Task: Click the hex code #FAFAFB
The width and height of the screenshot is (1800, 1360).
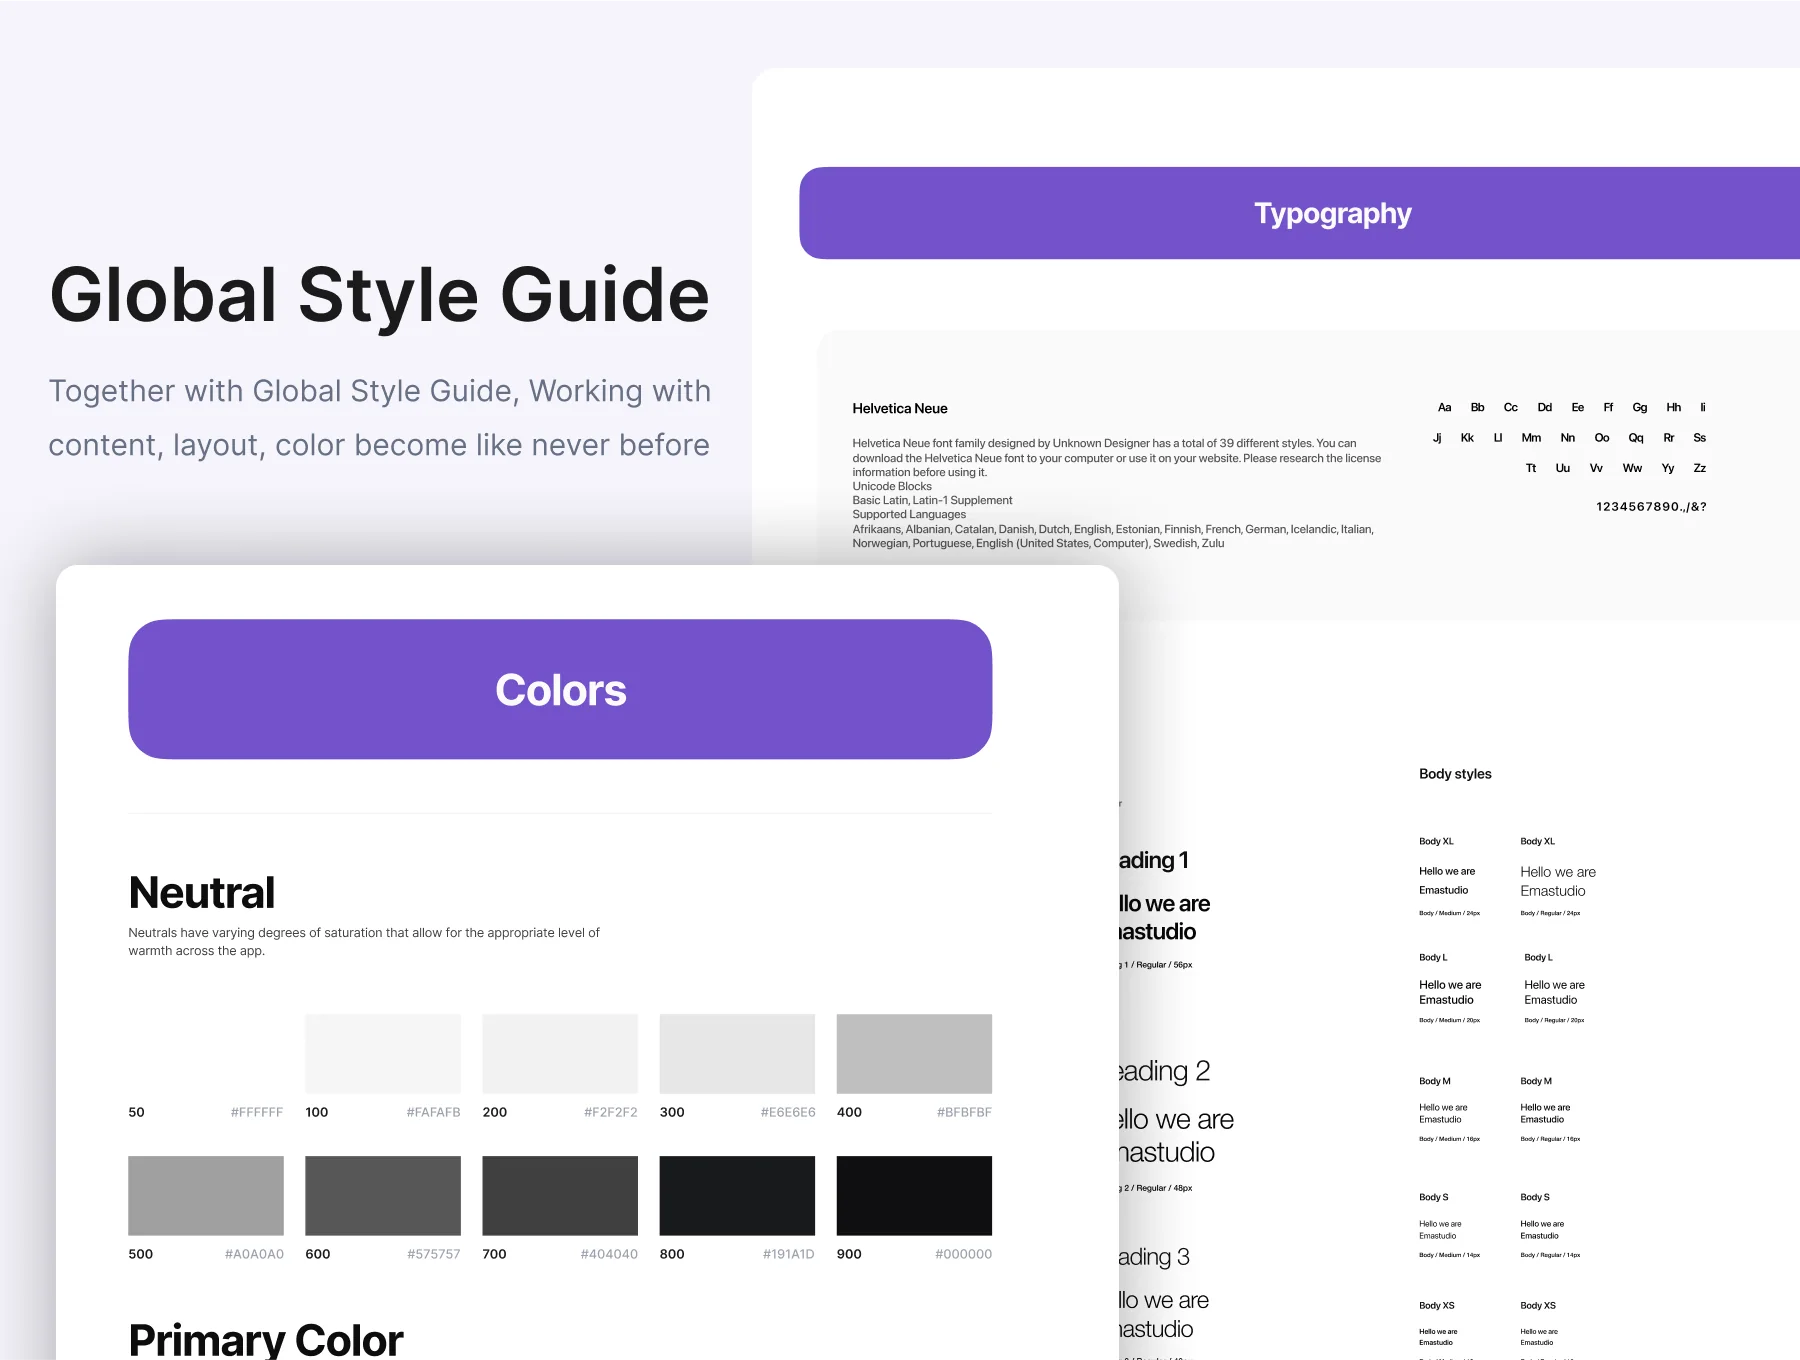Action: tap(434, 1112)
